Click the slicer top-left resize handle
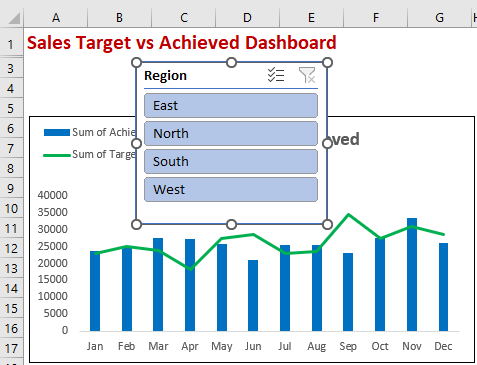The width and height of the screenshot is (477, 365). coord(136,62)
